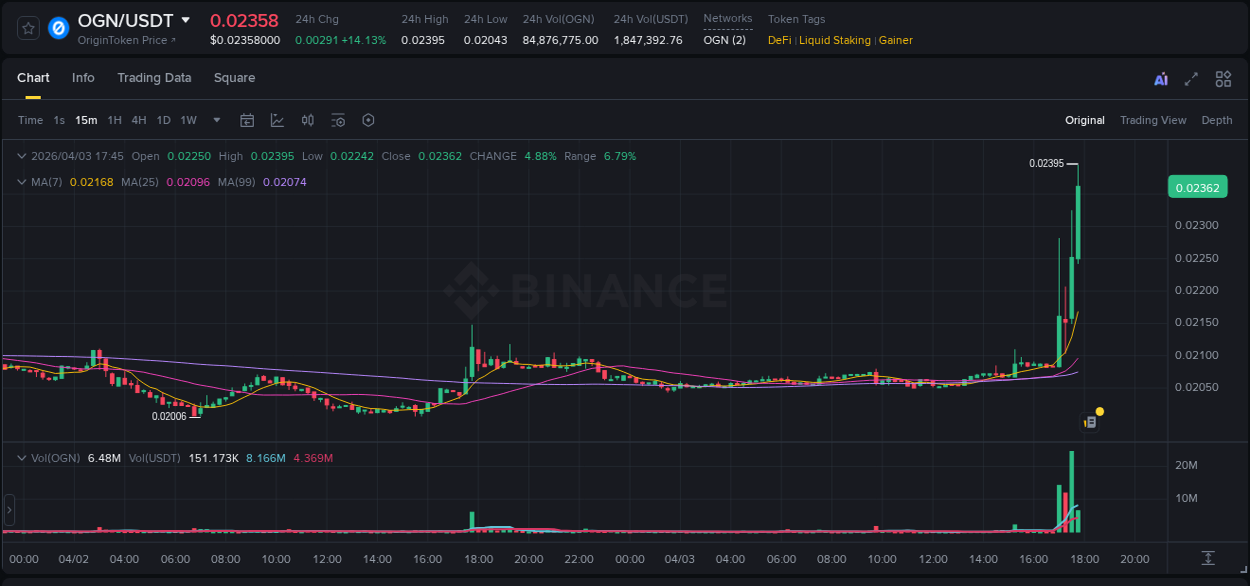Click the hexagon order display icon
The image size is (1250, 586).
pos(368,120)
